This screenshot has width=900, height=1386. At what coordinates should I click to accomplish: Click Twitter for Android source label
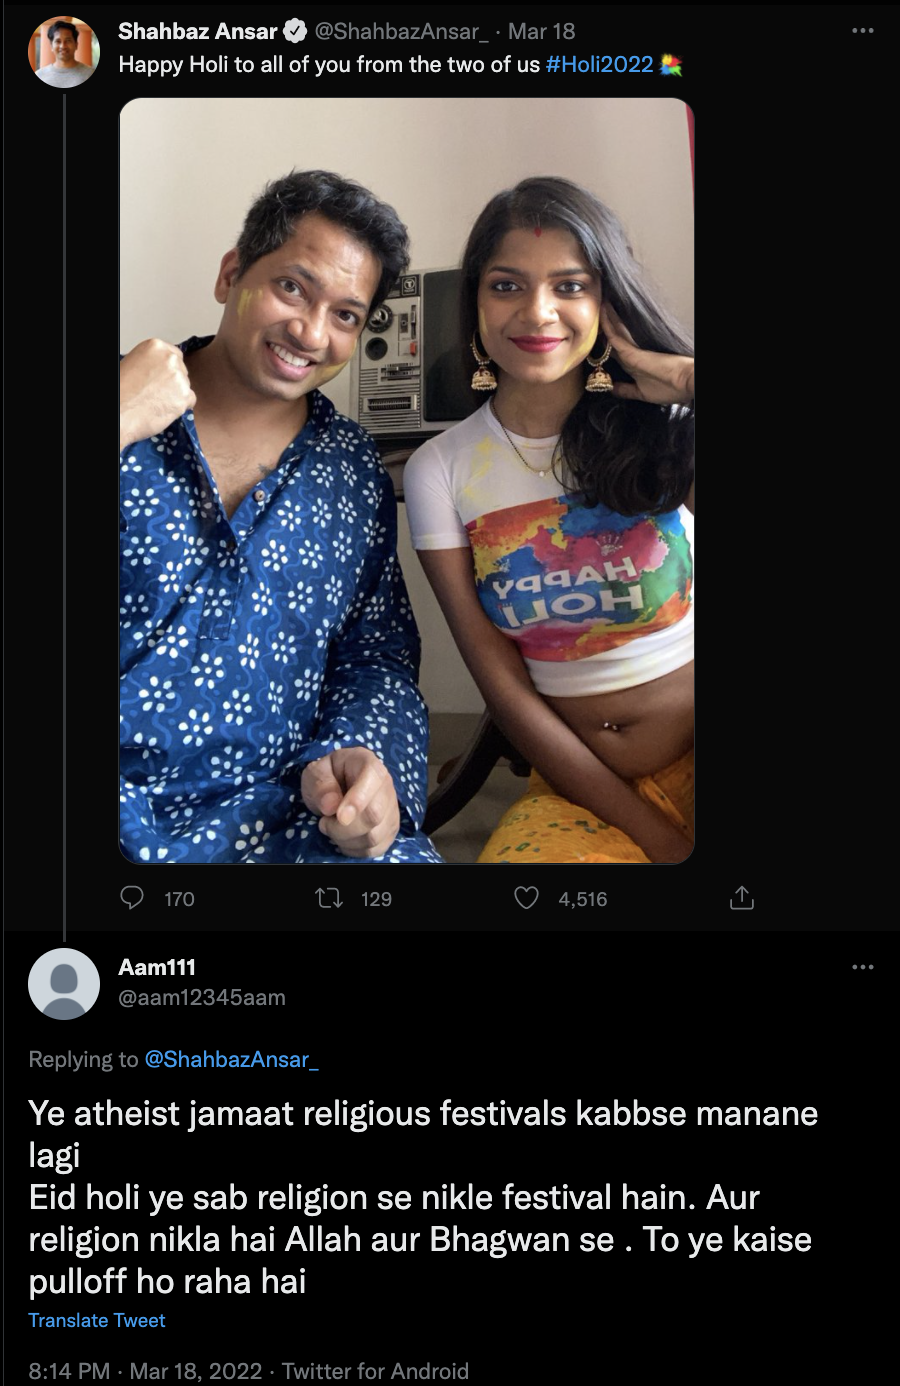[x=375, y=1371]
